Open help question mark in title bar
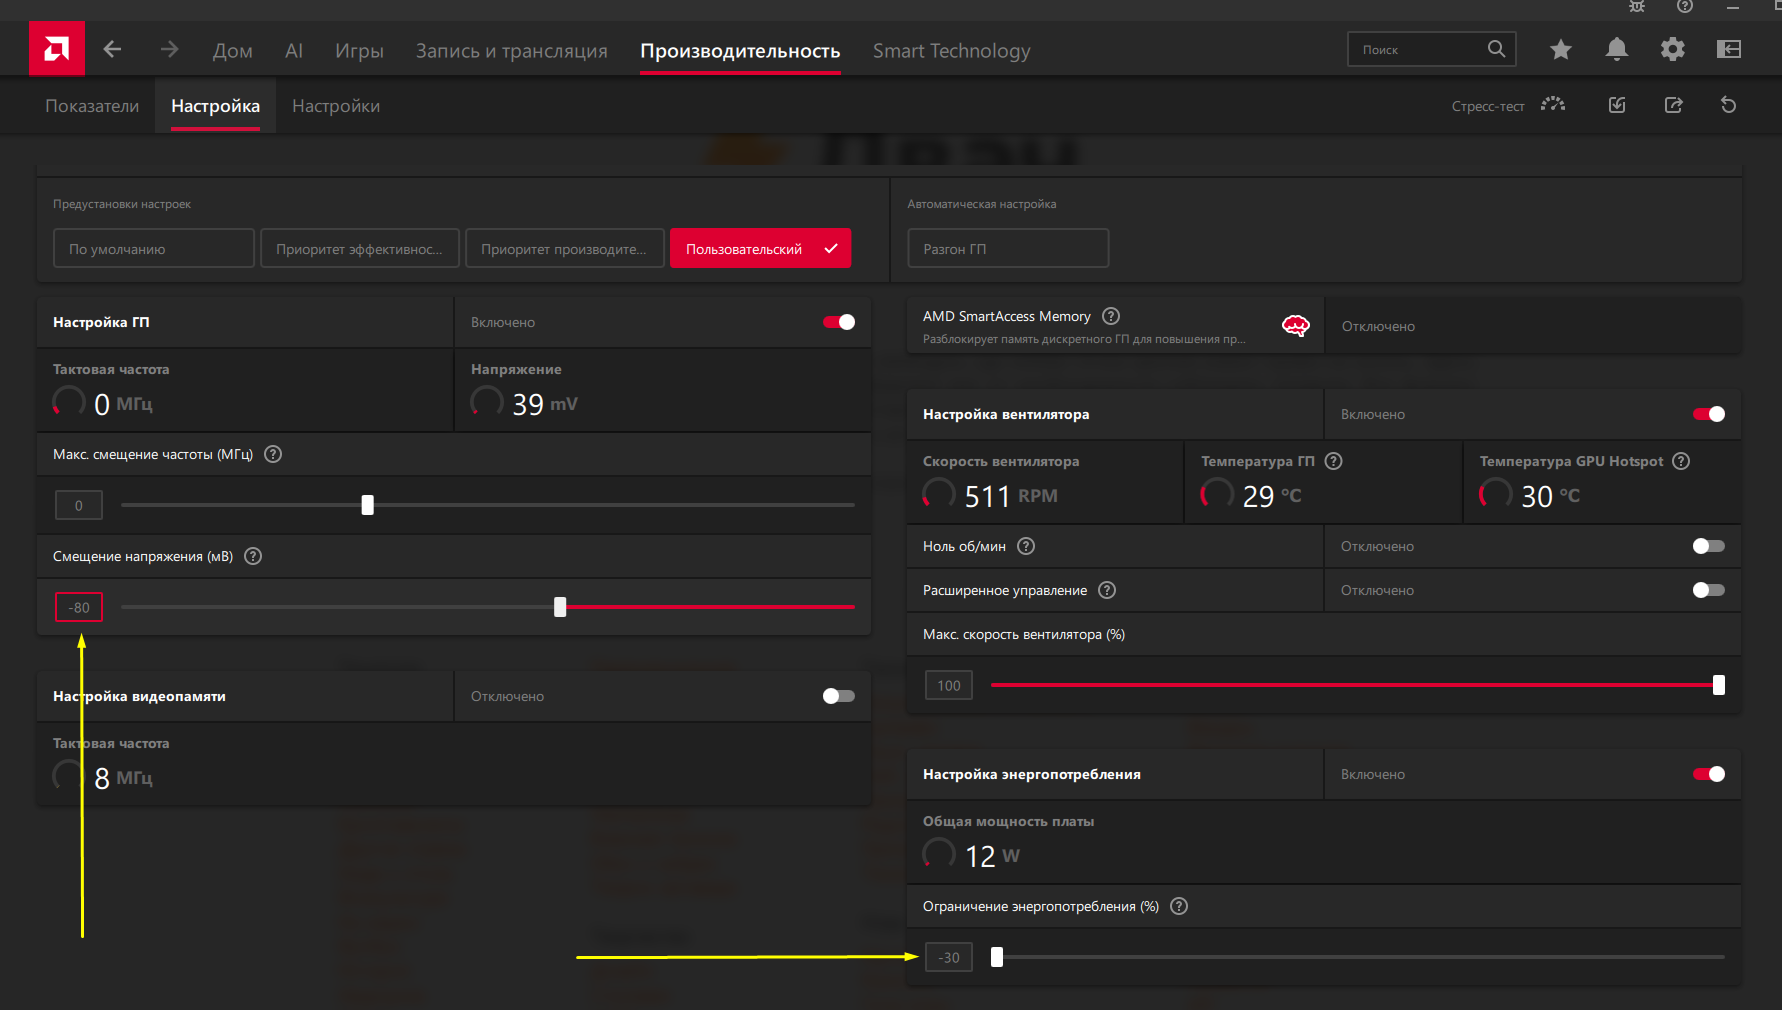This screenshot has width=1782, height=1010. pos(1685,6)
